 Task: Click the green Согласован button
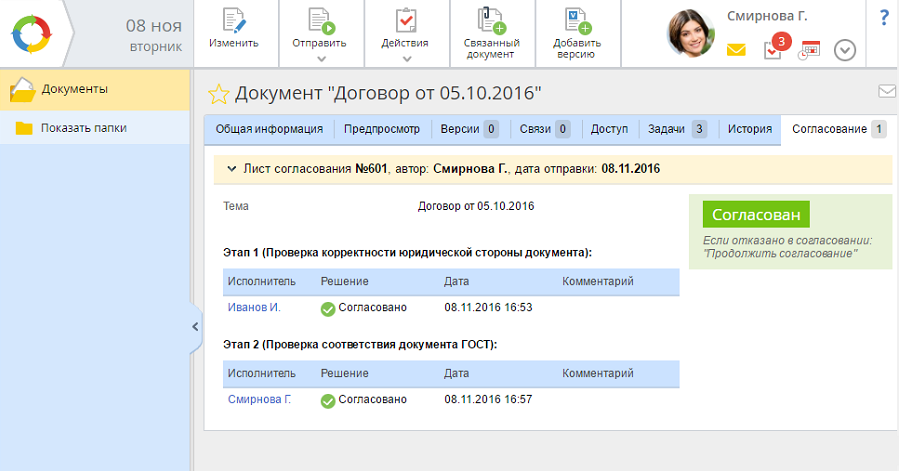[x=756, y=215]
